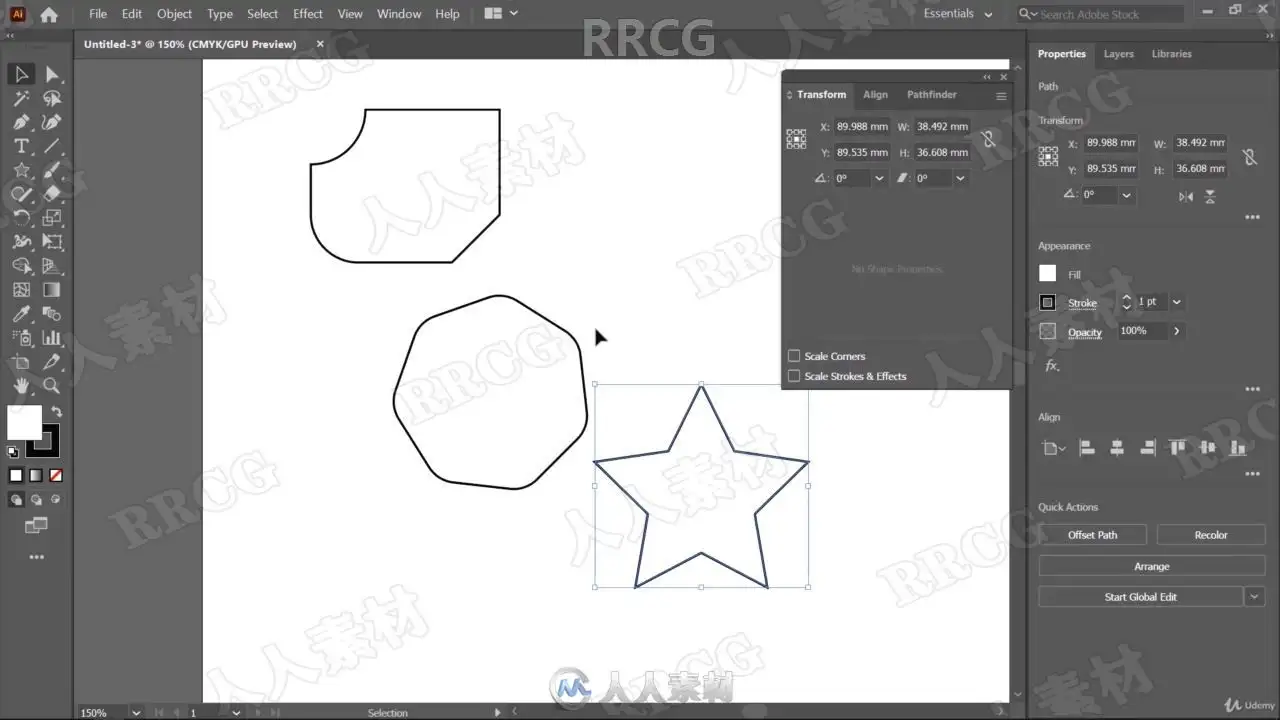Select the Lasso tool
The height and width of the screenshot is (720, 1280).
click(x=52, y=98)
